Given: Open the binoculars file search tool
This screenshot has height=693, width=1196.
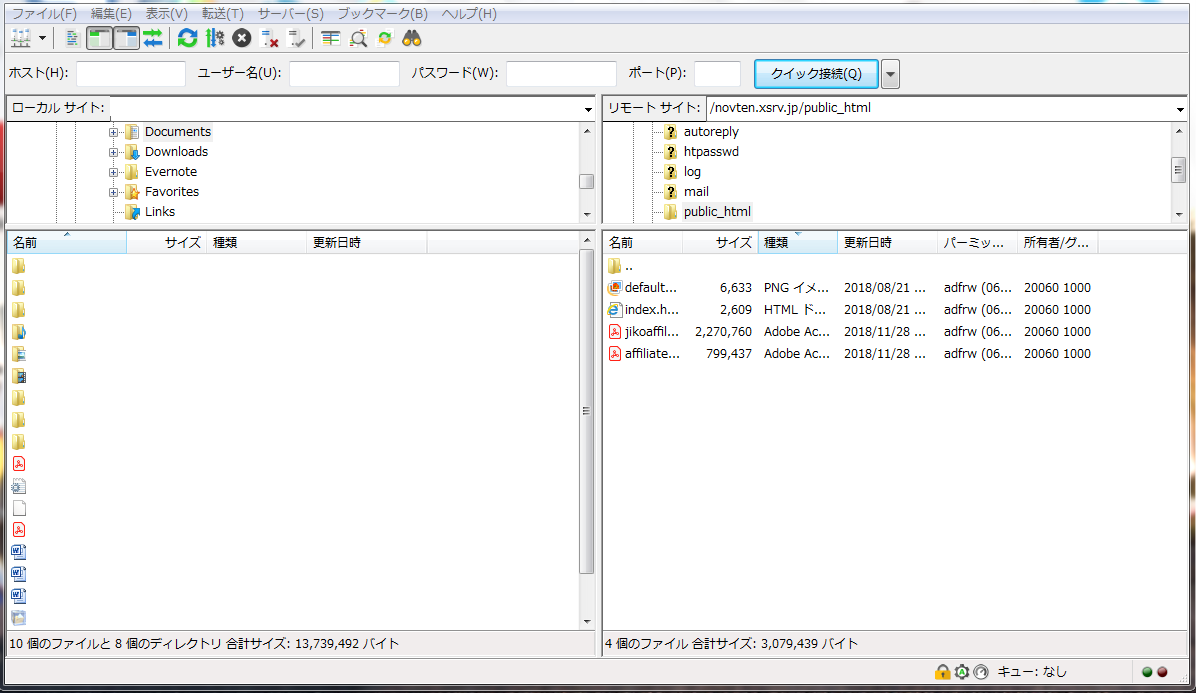Looking at the screenshot, I should pos(412,39).
